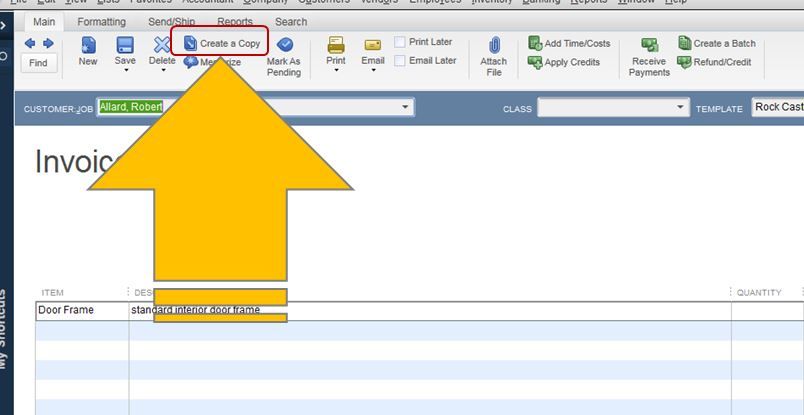Click the Template field Rock Cast
The width and height of the screenshot is (804, 415).
(x=778, y=107)
